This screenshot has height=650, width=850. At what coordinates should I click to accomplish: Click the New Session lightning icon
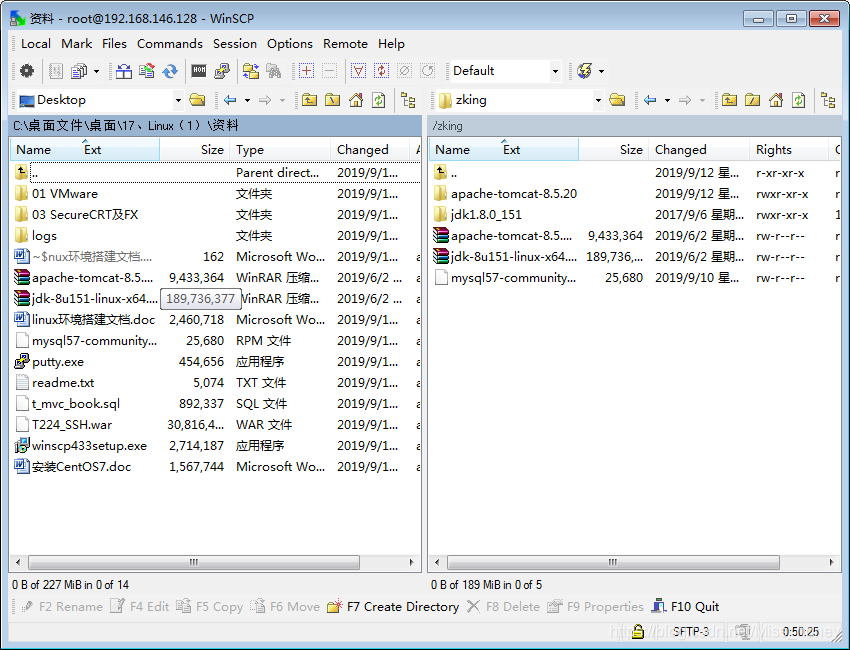click(584, 71)
